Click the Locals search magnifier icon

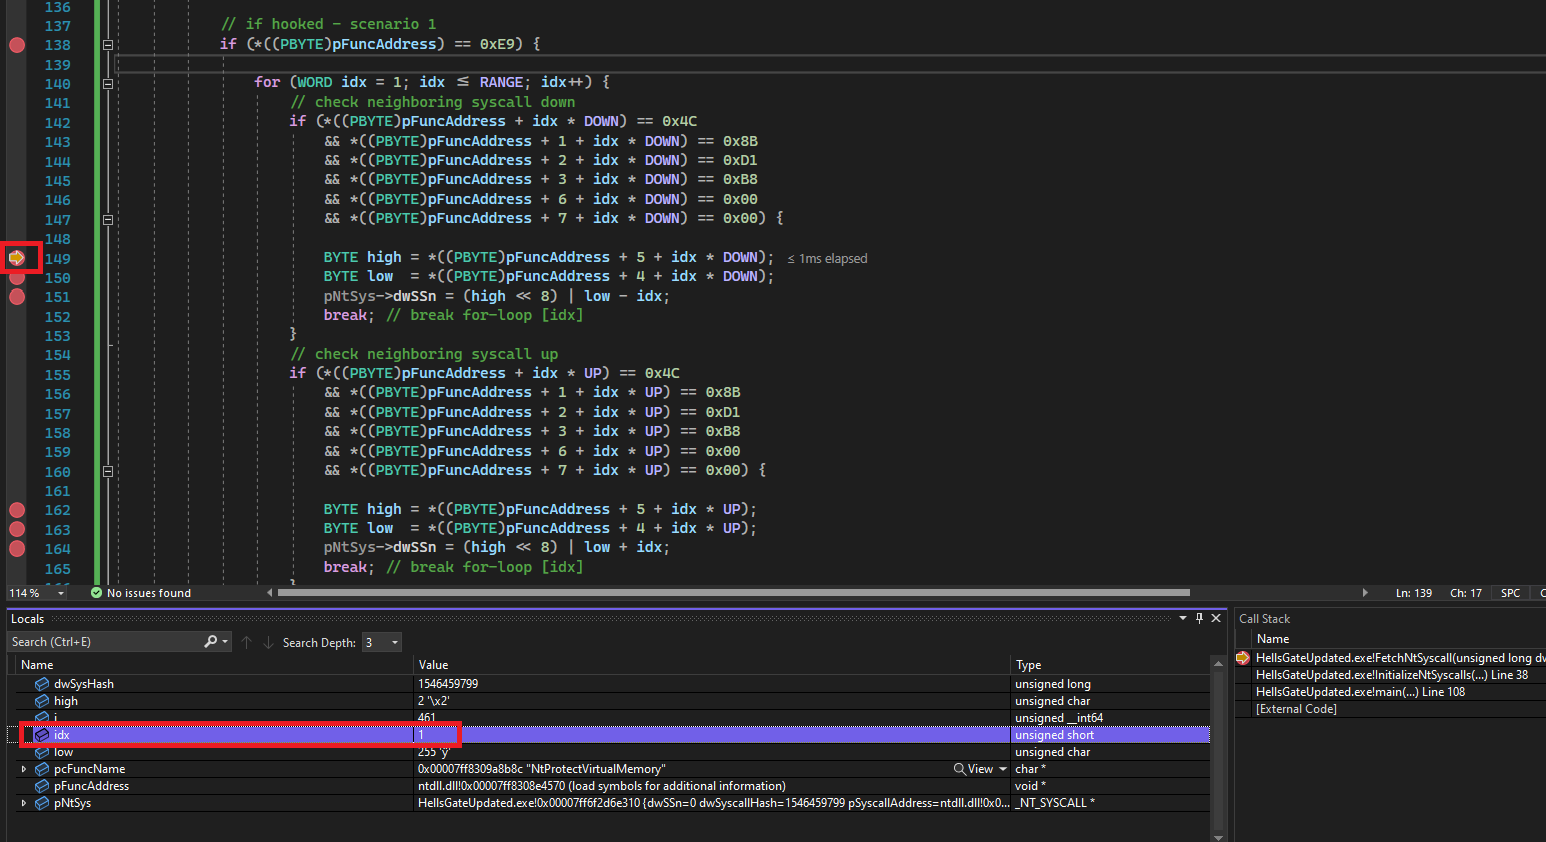(x=210, y=642)
